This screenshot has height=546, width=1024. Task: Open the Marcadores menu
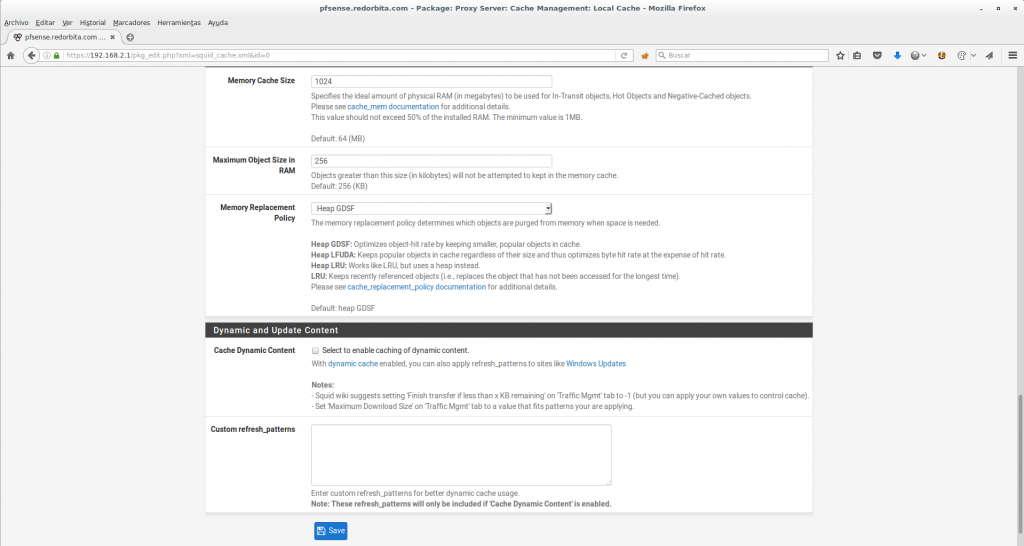[133, 22]
